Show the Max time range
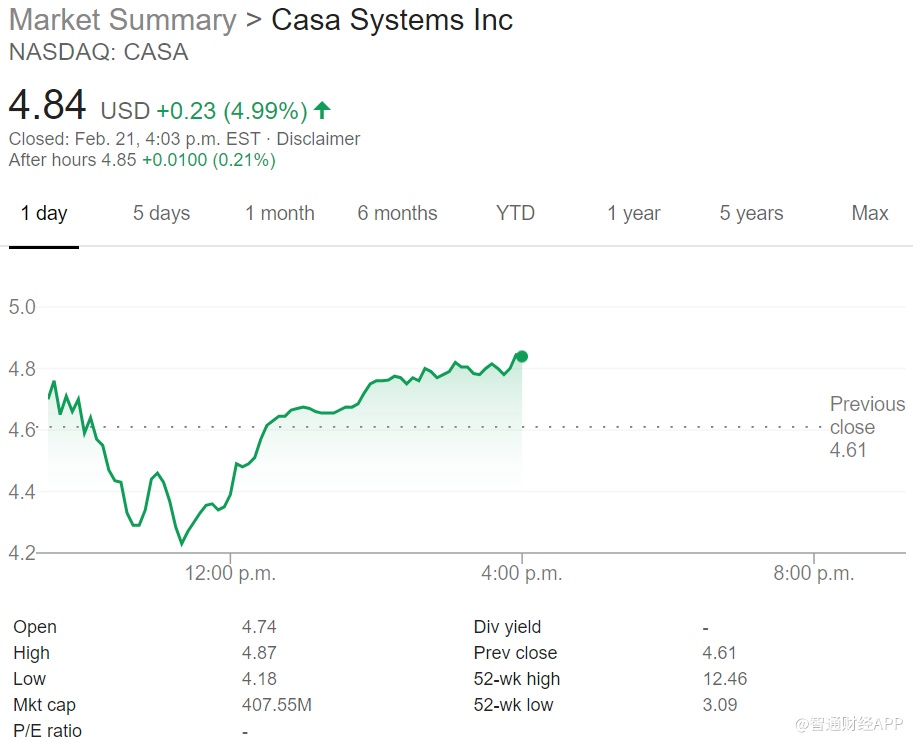Screen dimensions: 913x743 coord(869,213)
